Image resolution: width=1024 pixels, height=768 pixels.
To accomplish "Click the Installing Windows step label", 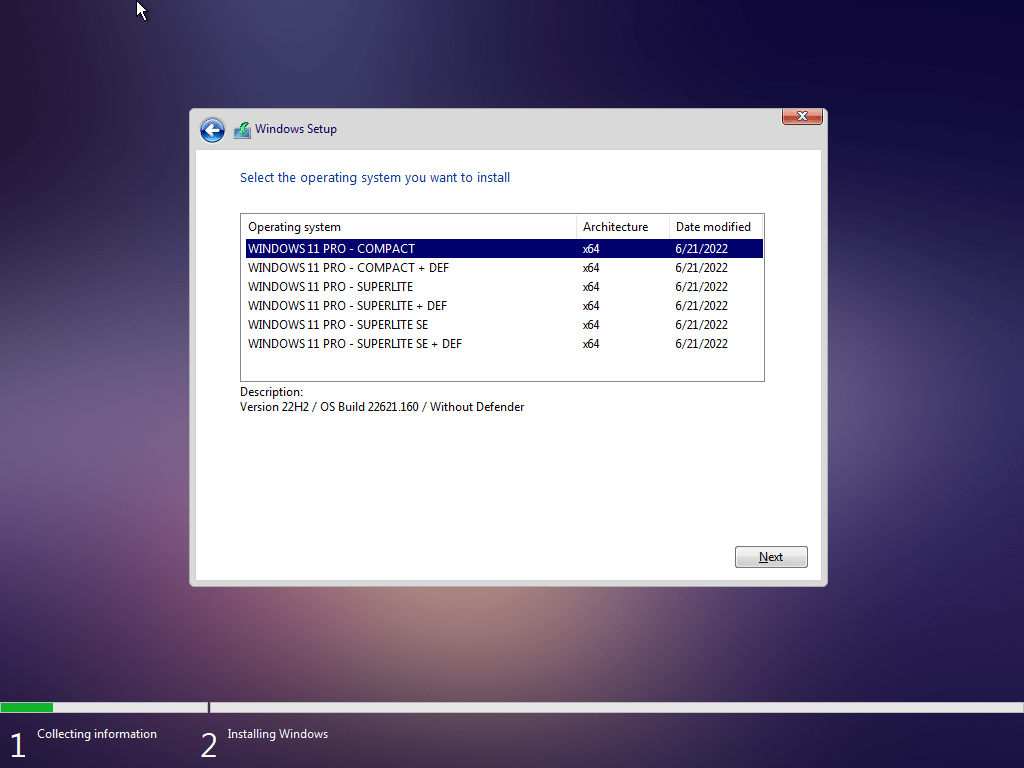I will pyautogui.click(x=277, y=734).
